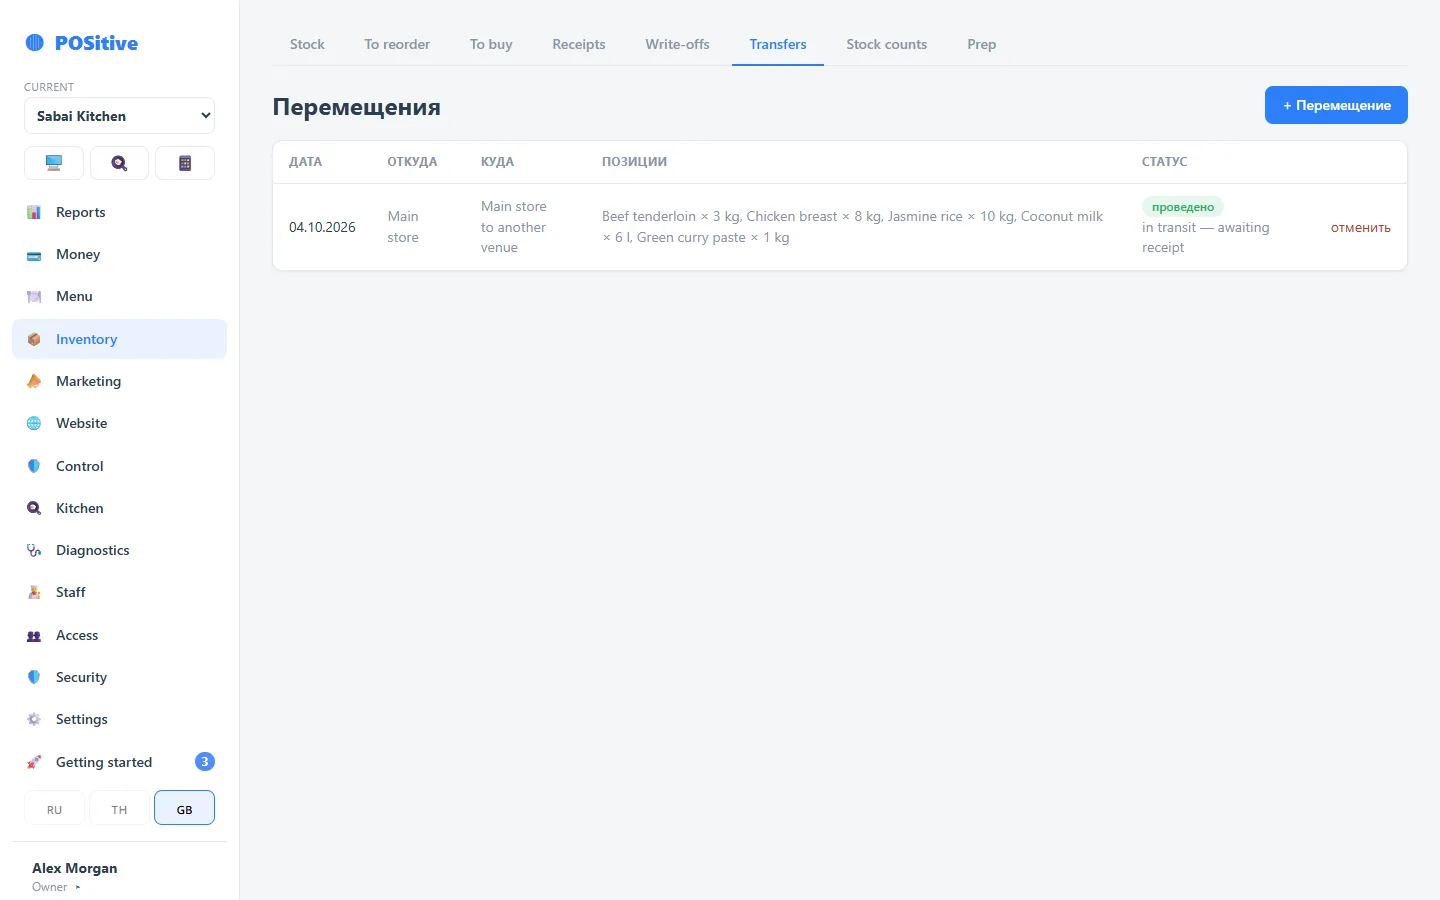The height and width of the screenshot is (900, 1440).
Task: Open the colorful tablet keypad icon button
Action: (x=185, y=163)
